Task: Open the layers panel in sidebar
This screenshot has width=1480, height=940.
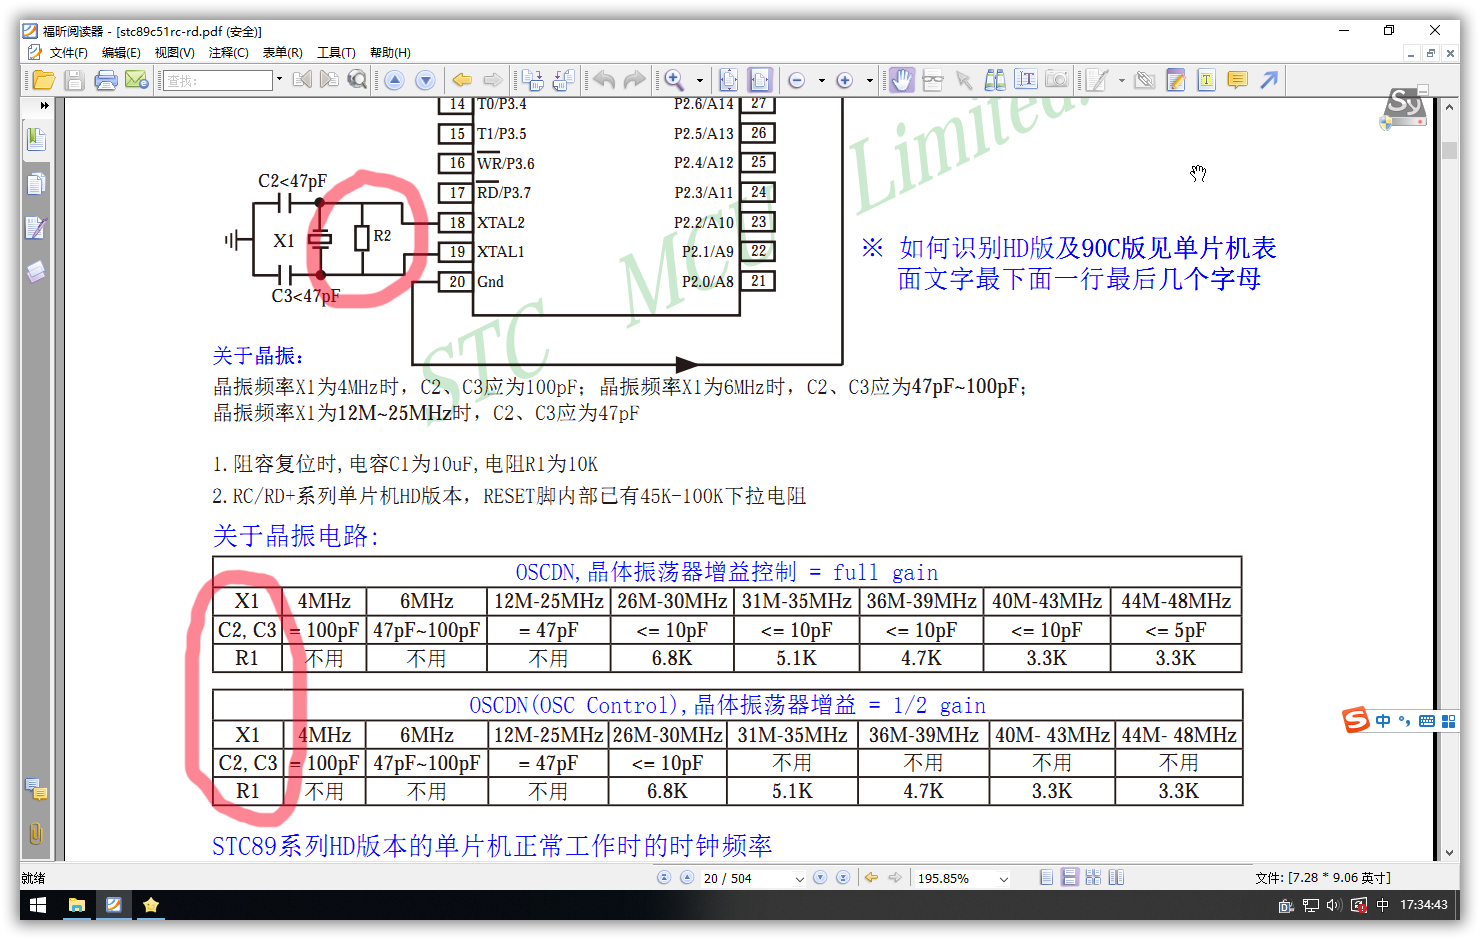Action: coord(36,272)
